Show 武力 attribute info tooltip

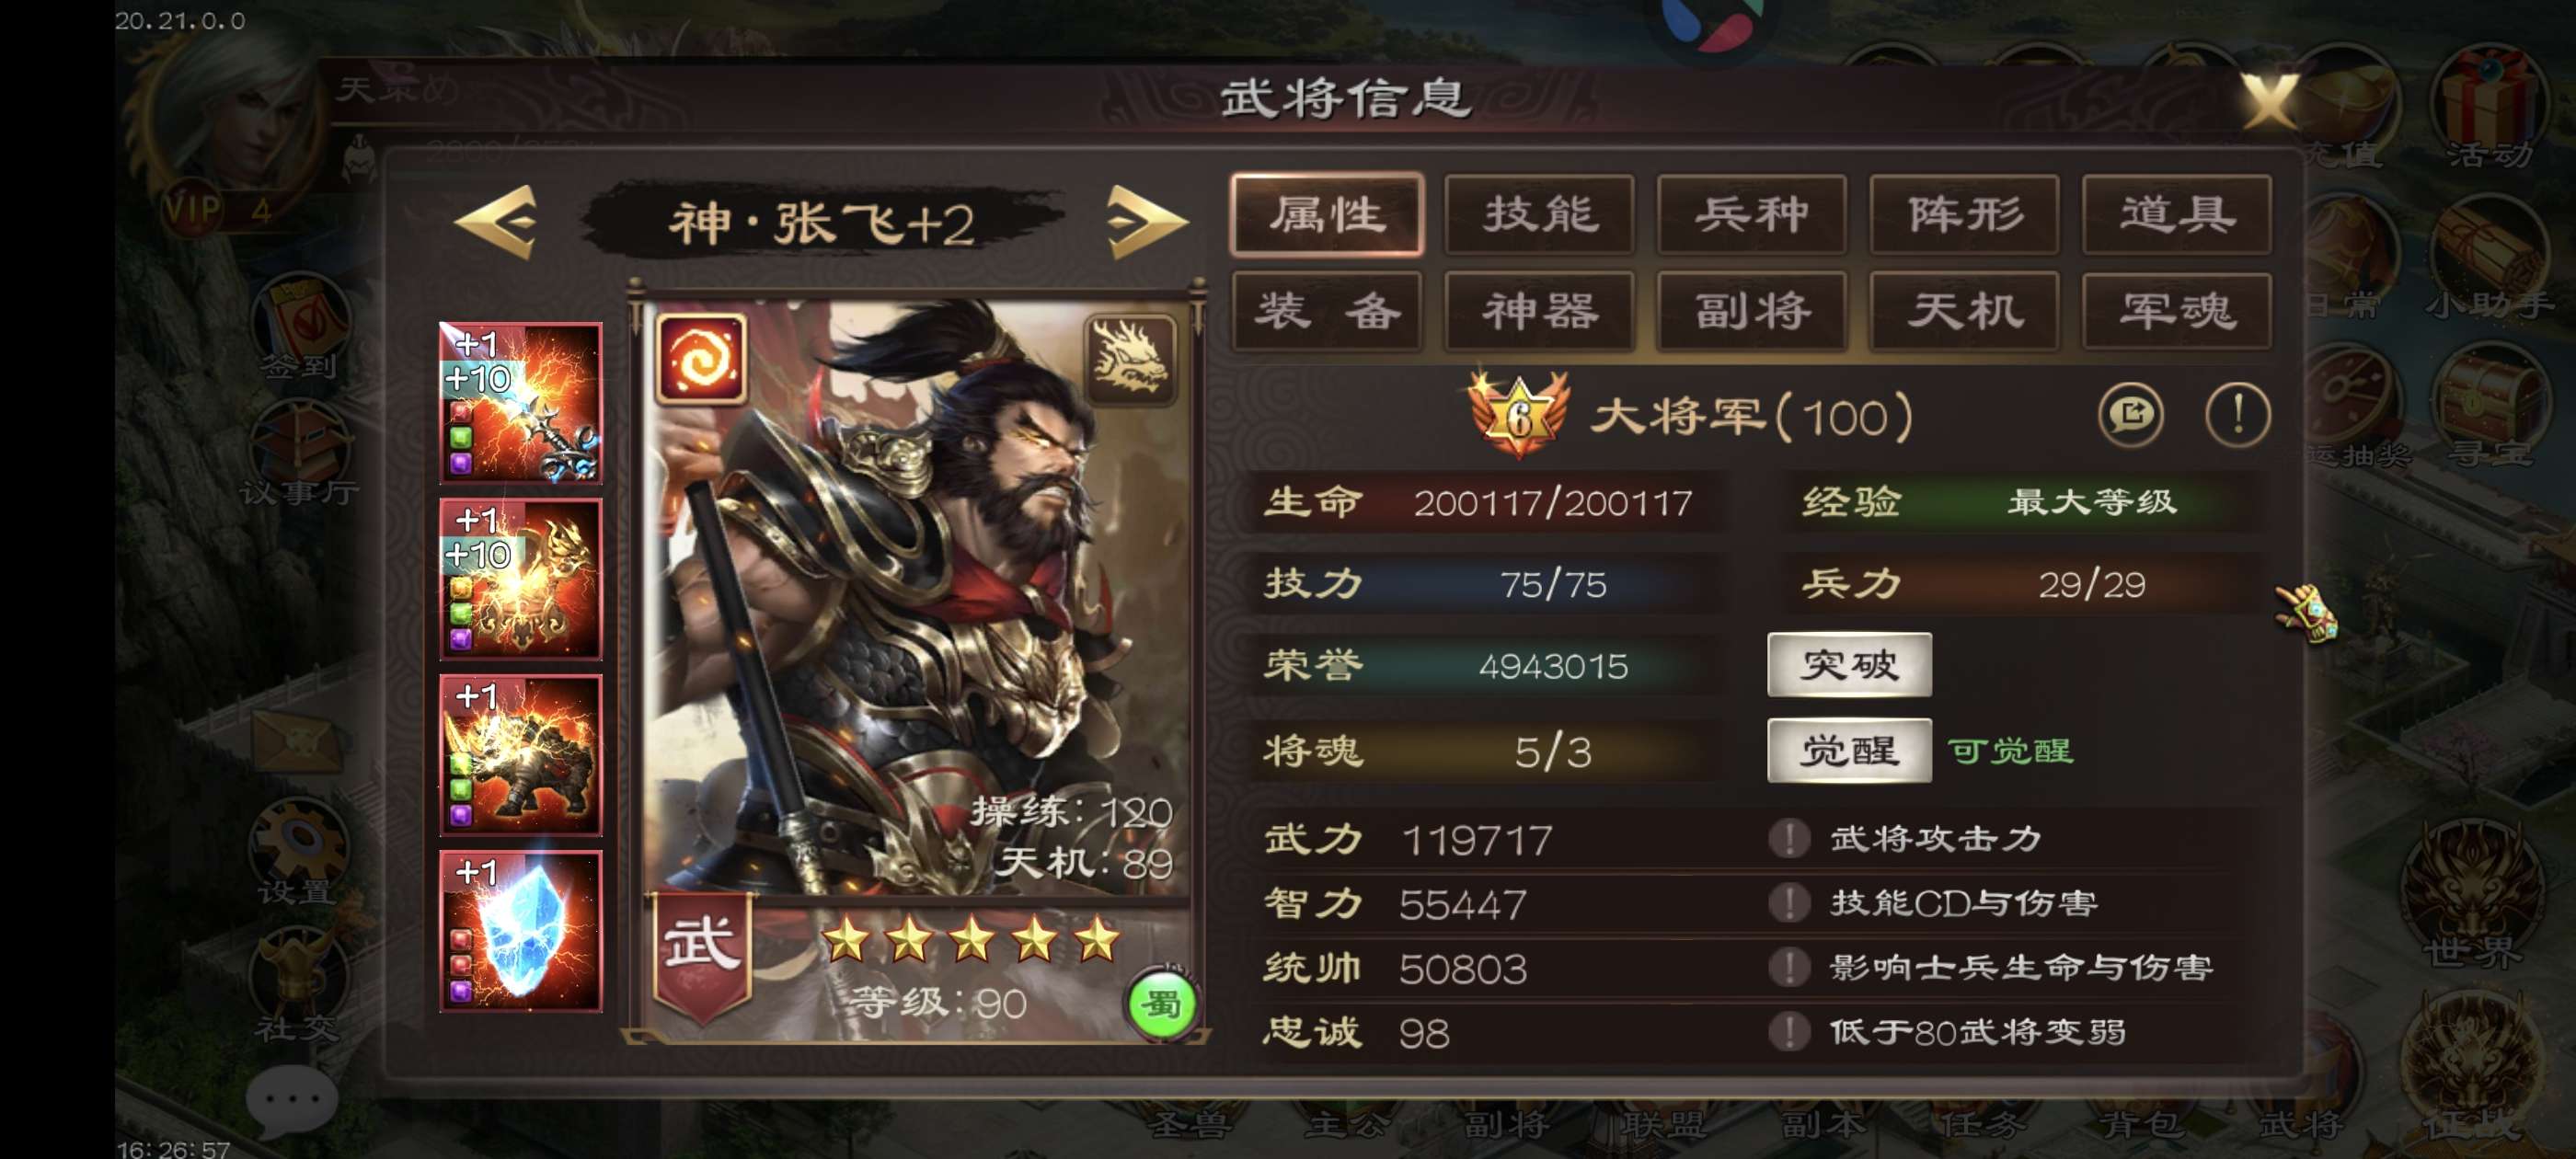pyautogui.click(x=1789, y=838)
